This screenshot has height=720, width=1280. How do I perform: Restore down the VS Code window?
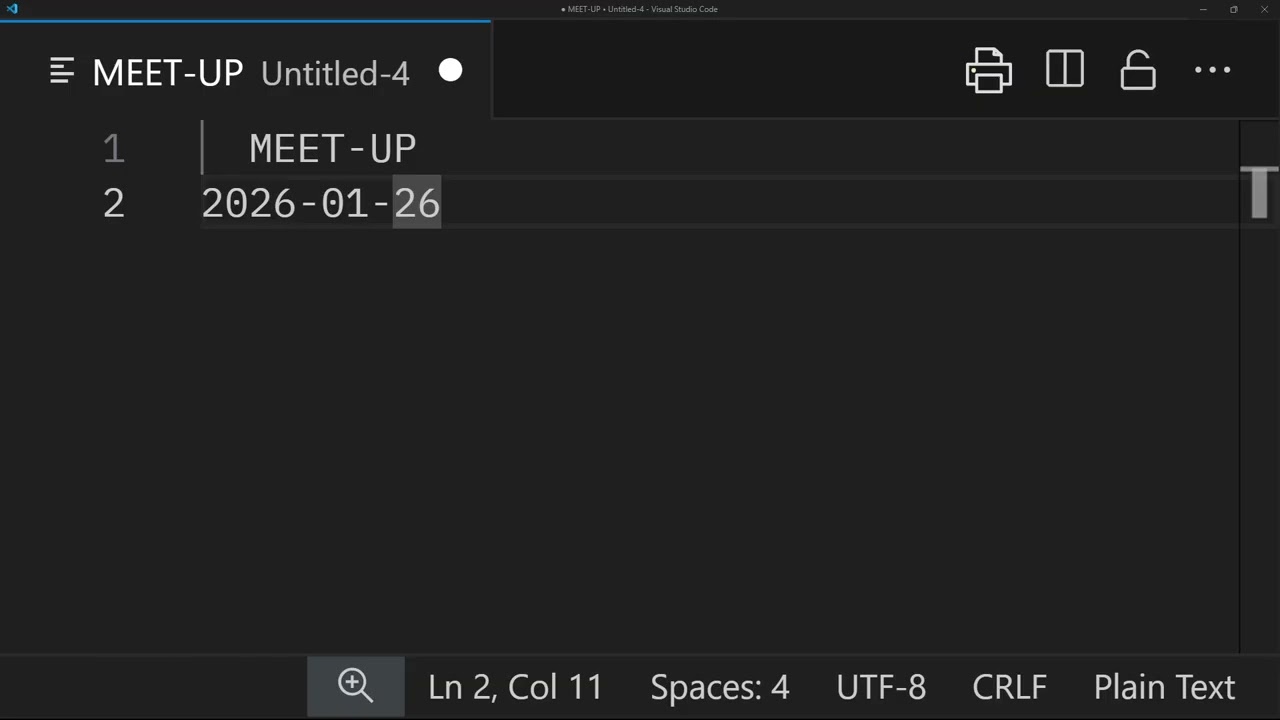pyautogui.click(x=1233, y=9)
